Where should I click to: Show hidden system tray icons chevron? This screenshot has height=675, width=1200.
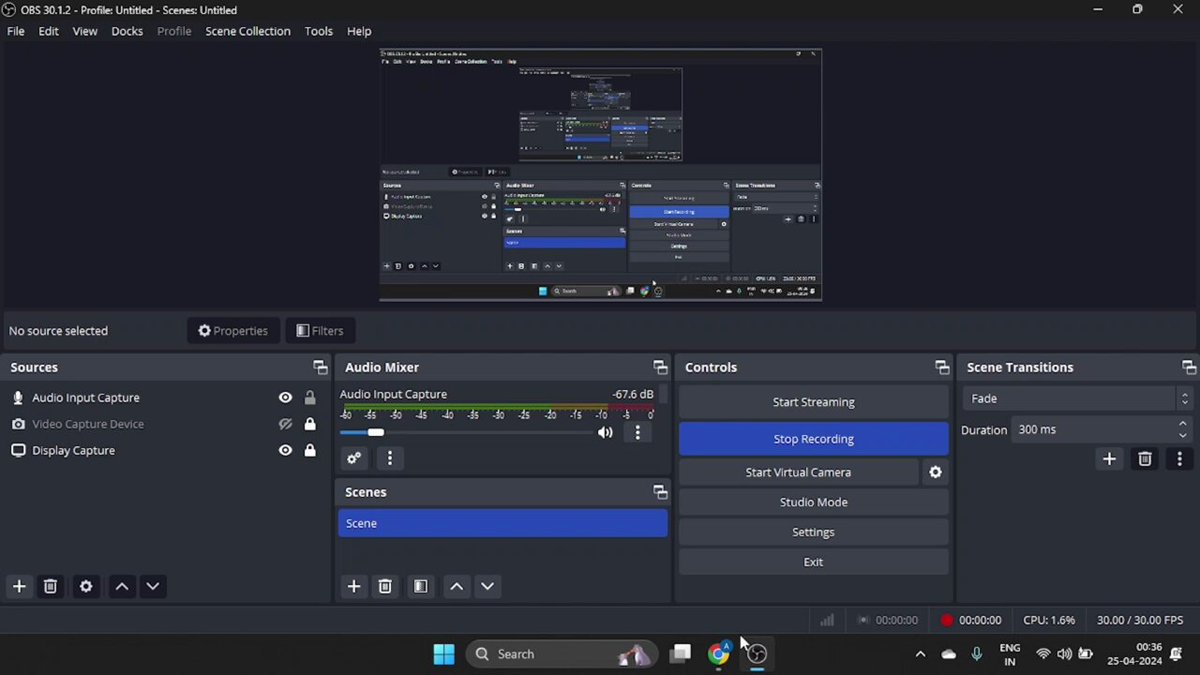click(x=920, y=654)
